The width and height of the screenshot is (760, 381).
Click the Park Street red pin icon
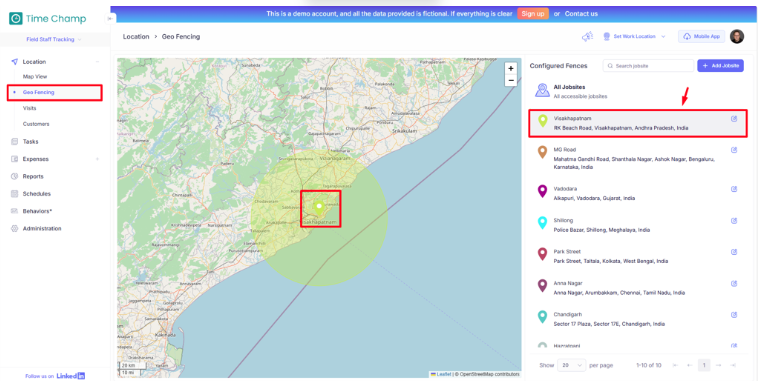tap(543, 254)
